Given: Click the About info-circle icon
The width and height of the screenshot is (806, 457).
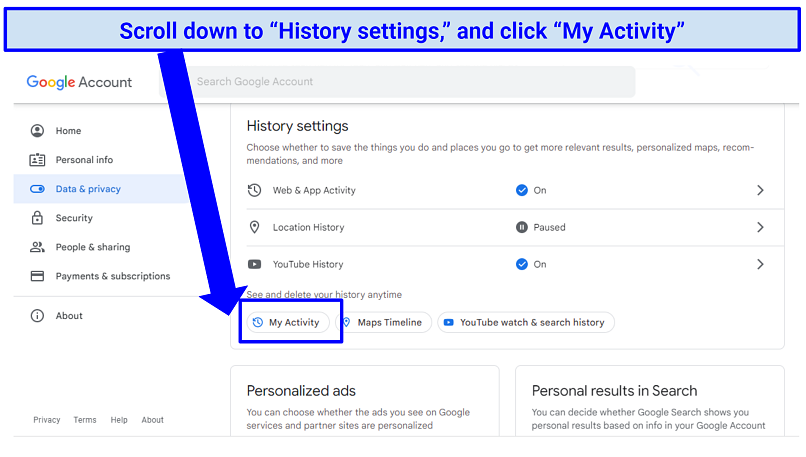Looking at the screenshot, I should 37,316.
